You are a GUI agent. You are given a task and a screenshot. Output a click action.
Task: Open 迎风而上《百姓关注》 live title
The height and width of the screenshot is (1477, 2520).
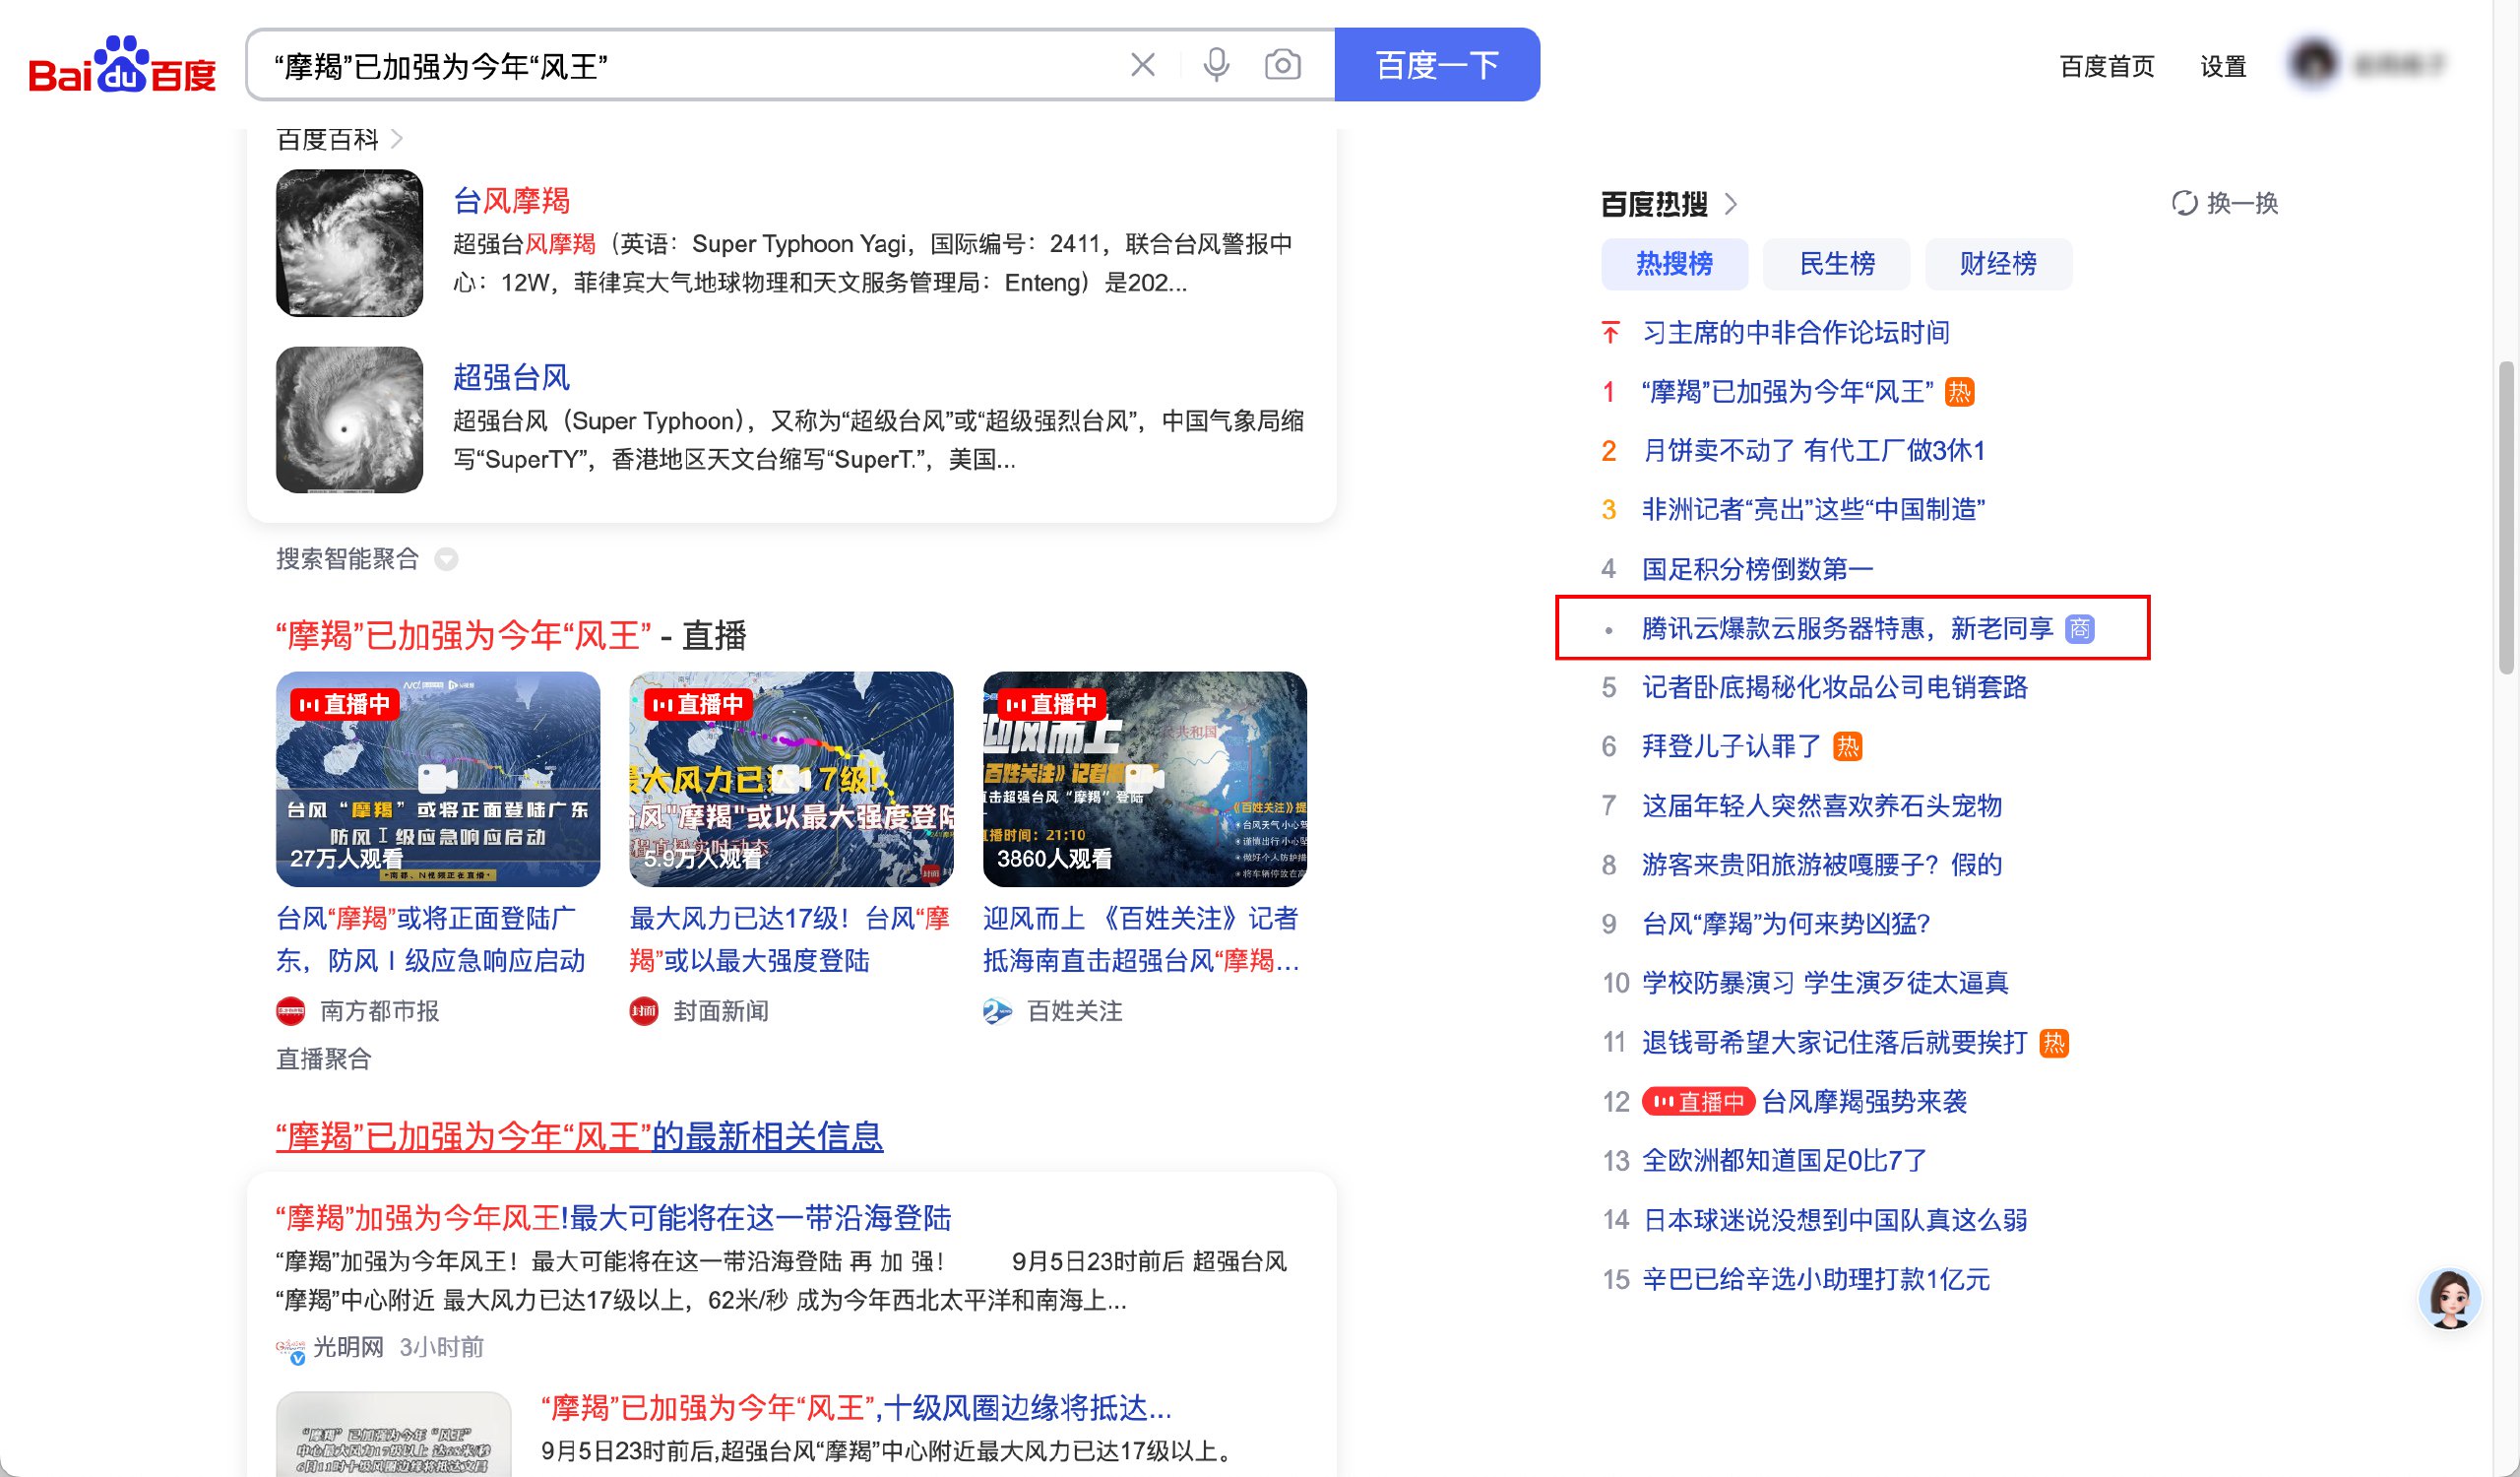click(1141, 939)
